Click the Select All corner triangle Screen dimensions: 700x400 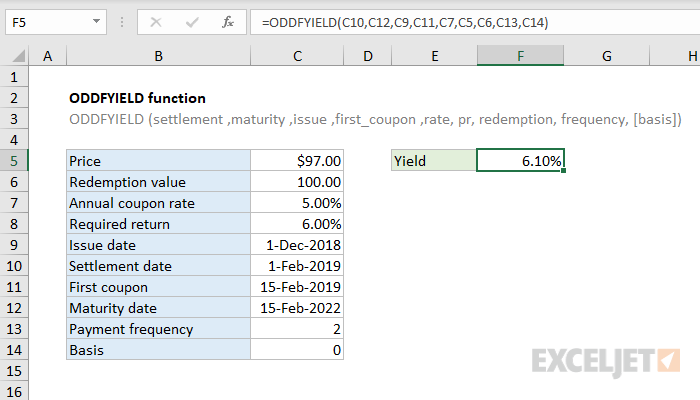click(x=18, y=56)
